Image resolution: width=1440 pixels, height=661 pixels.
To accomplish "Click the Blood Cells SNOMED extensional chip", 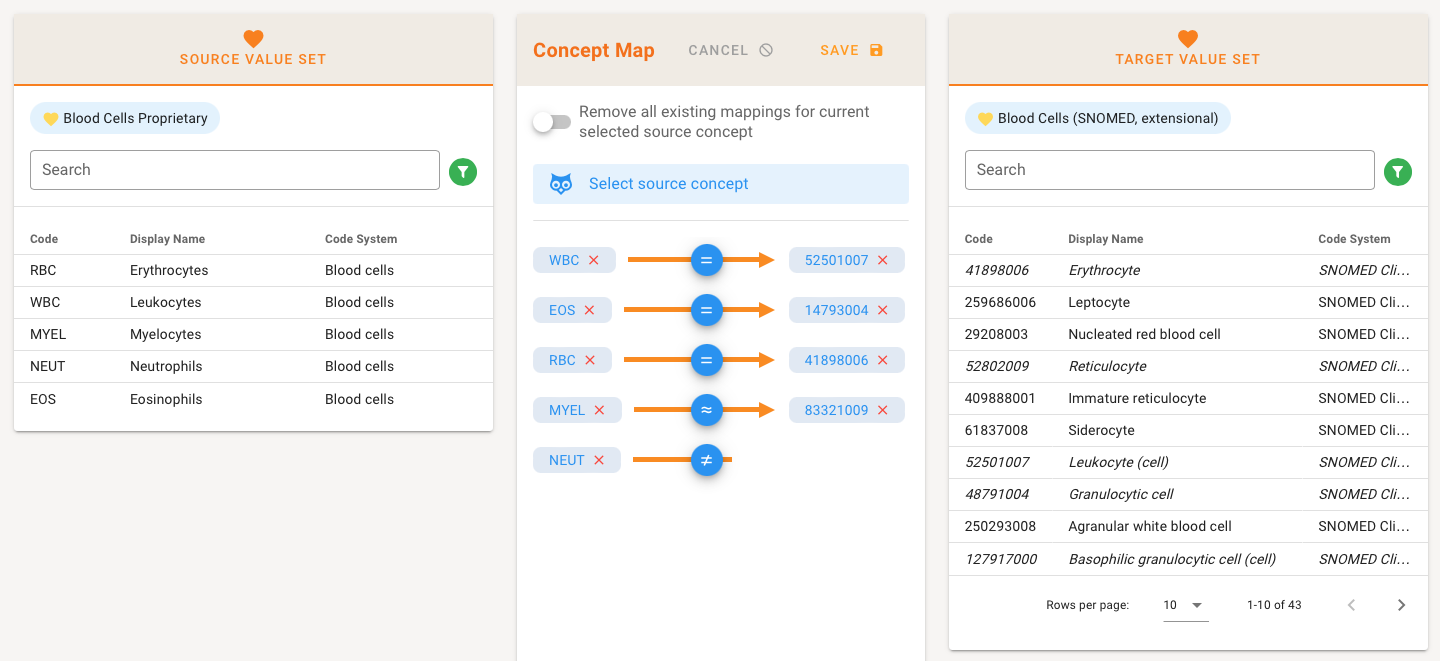I will (x=1097, y=118).
